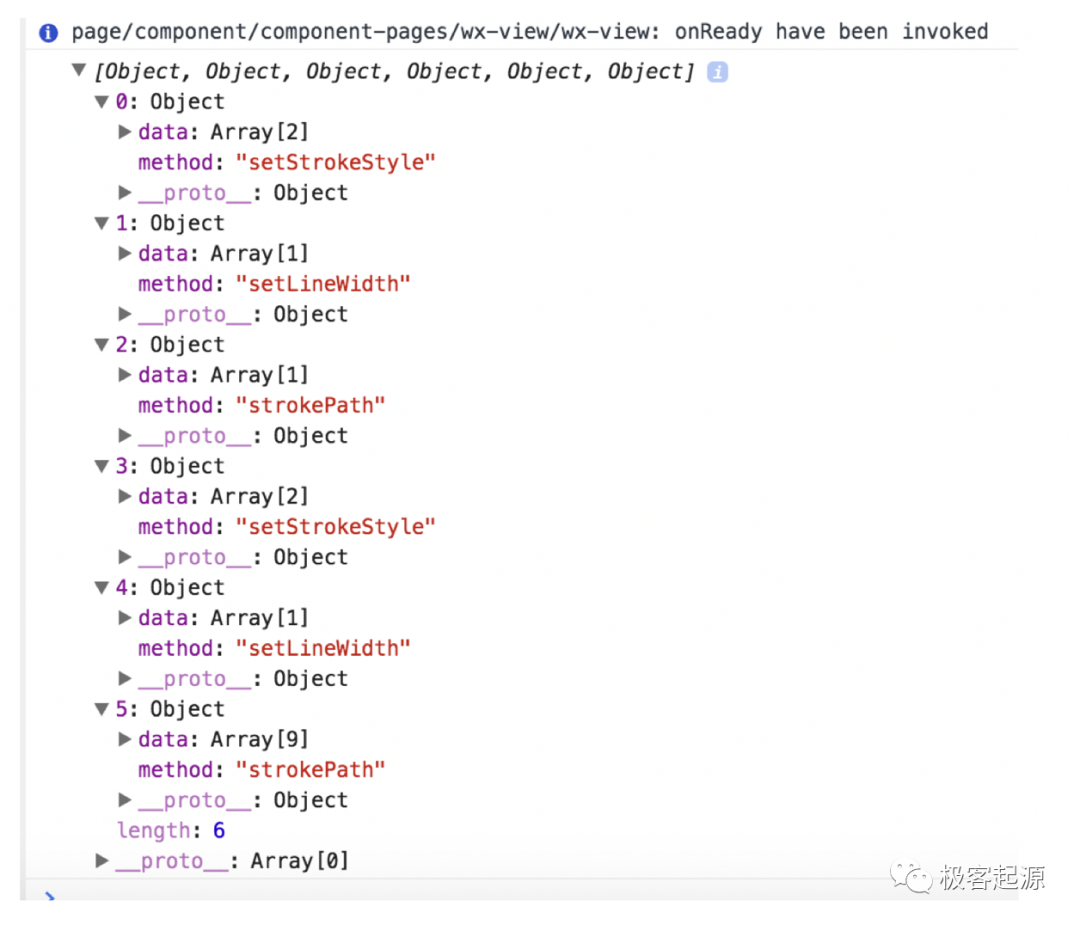1080x925 pixels.
Task: Expand the __proto__: Array[0] entry
Action: 102,860
